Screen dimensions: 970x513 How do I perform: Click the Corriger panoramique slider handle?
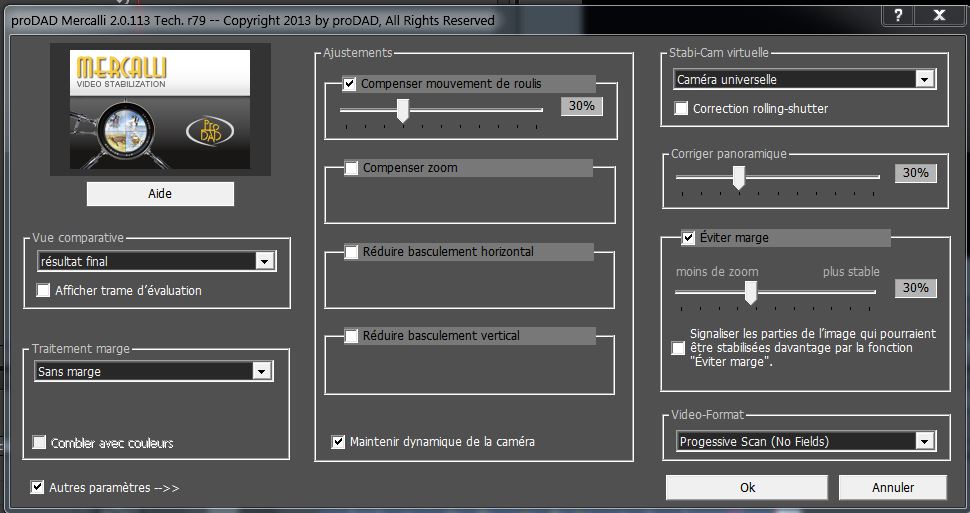739,178
